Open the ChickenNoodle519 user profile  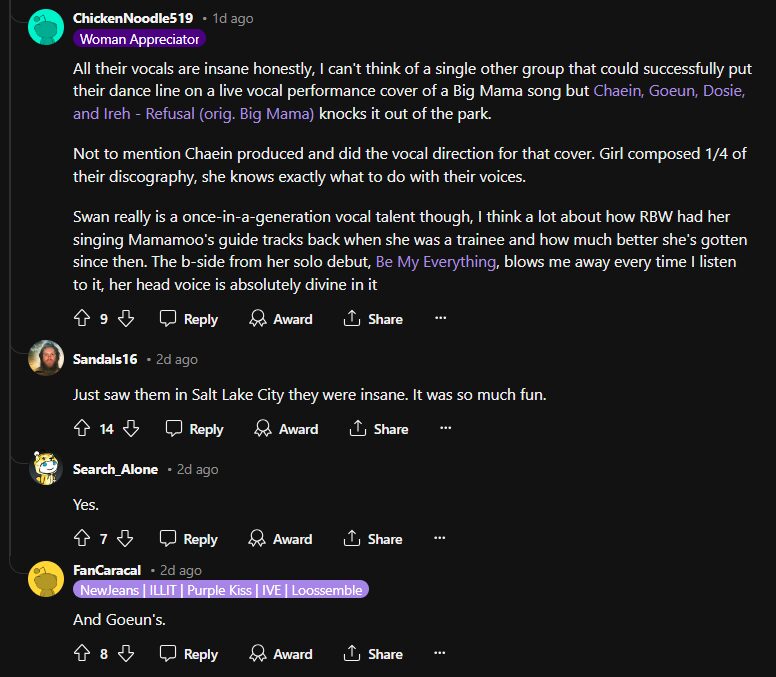point(133,18)
